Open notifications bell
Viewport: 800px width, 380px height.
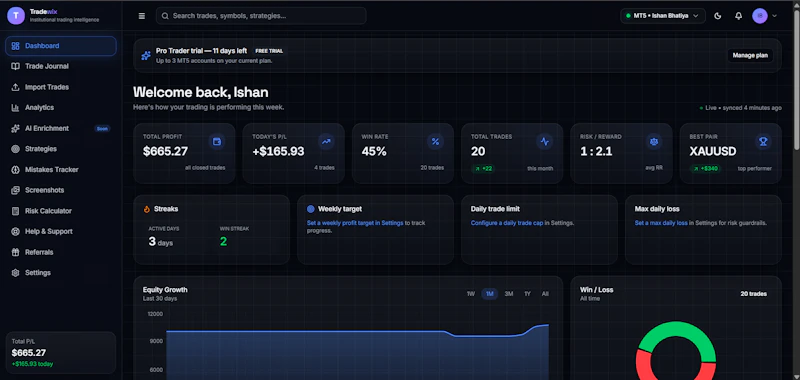pos(738,16)
